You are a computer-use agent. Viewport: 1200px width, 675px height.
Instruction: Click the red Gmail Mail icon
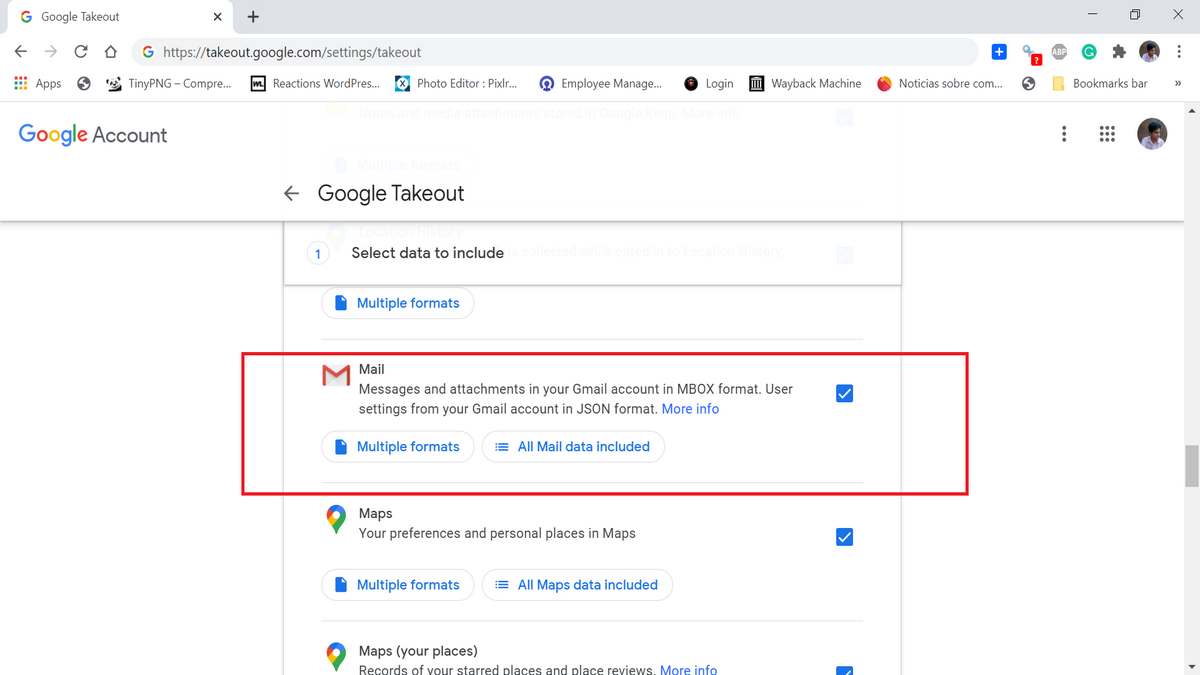tap(336, 375)
